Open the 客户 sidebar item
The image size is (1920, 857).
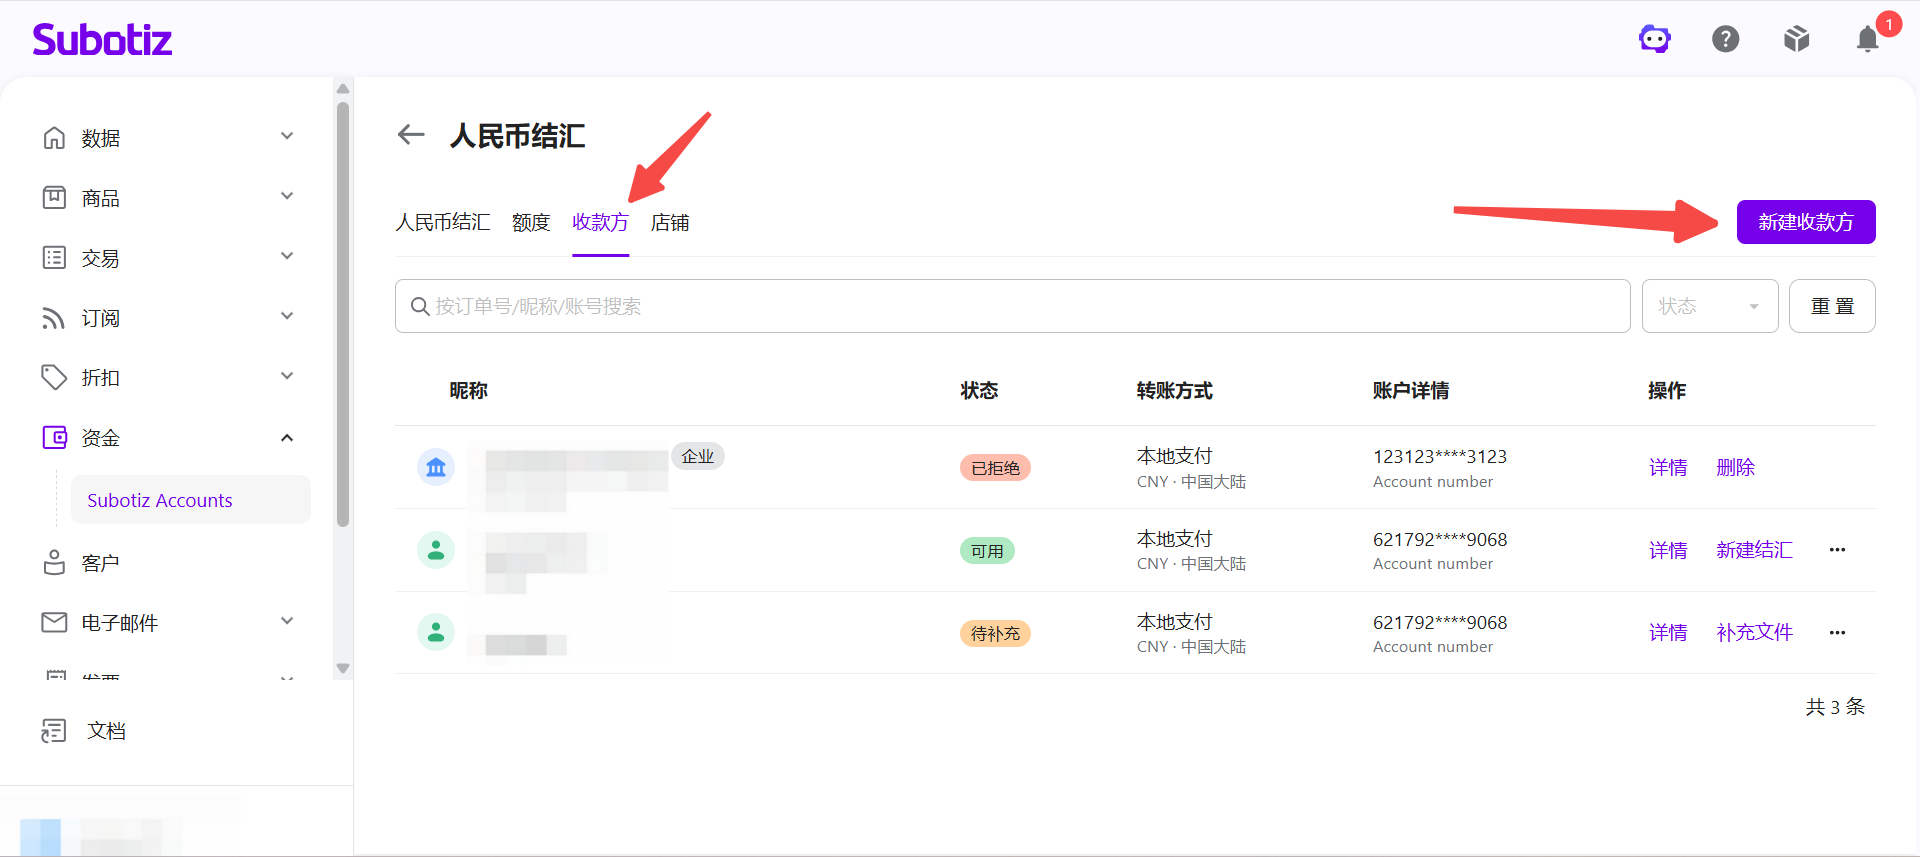(x=100, y=563)
